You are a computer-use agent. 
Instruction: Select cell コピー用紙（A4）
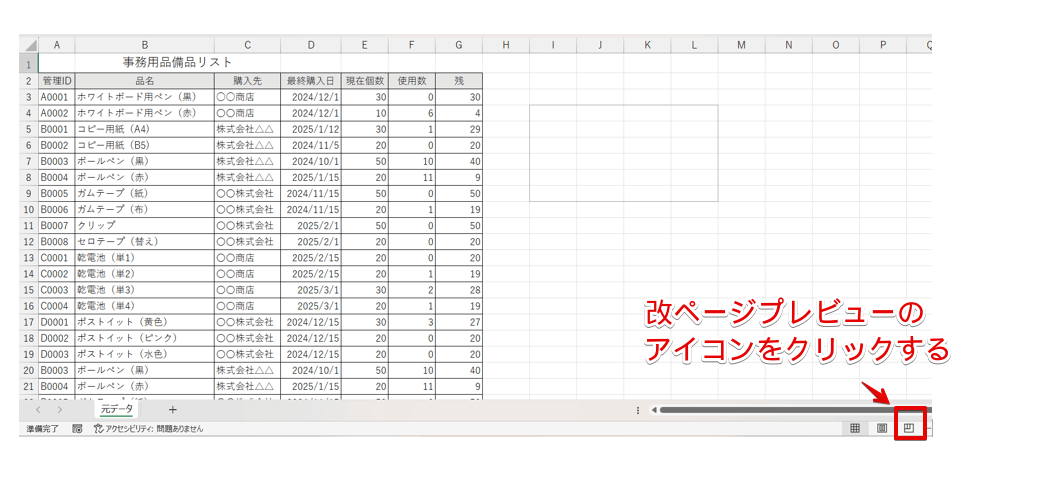[145, 129]
